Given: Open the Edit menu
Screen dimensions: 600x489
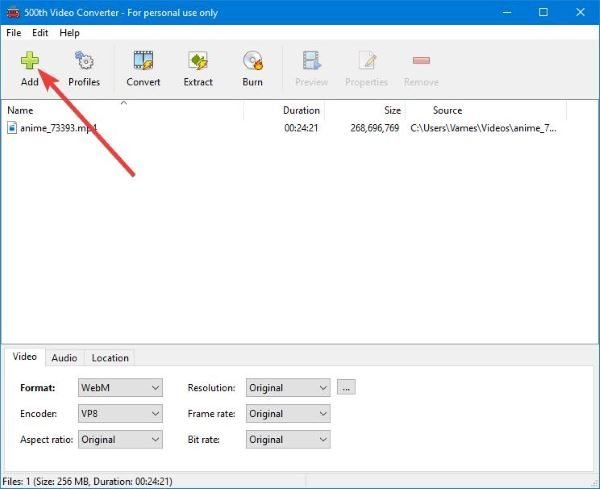Looking at the screenshot, I should point(40,33).
